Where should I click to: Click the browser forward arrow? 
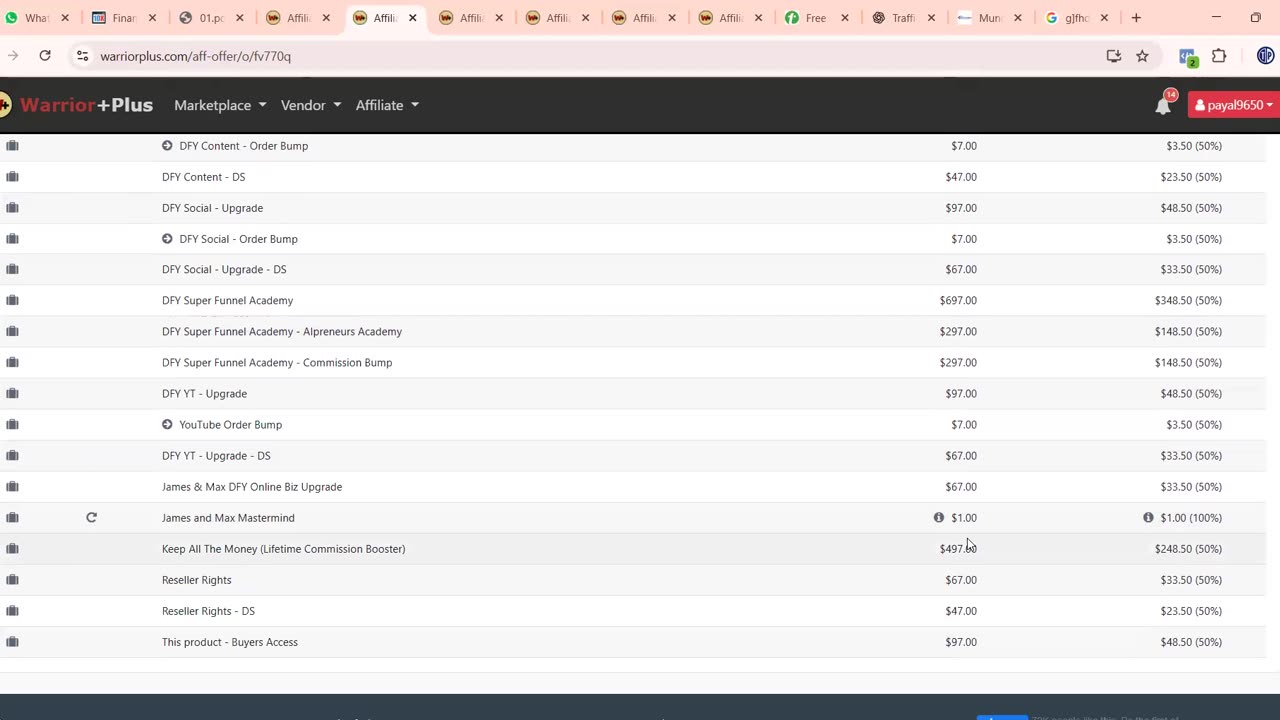click(13, 56)
